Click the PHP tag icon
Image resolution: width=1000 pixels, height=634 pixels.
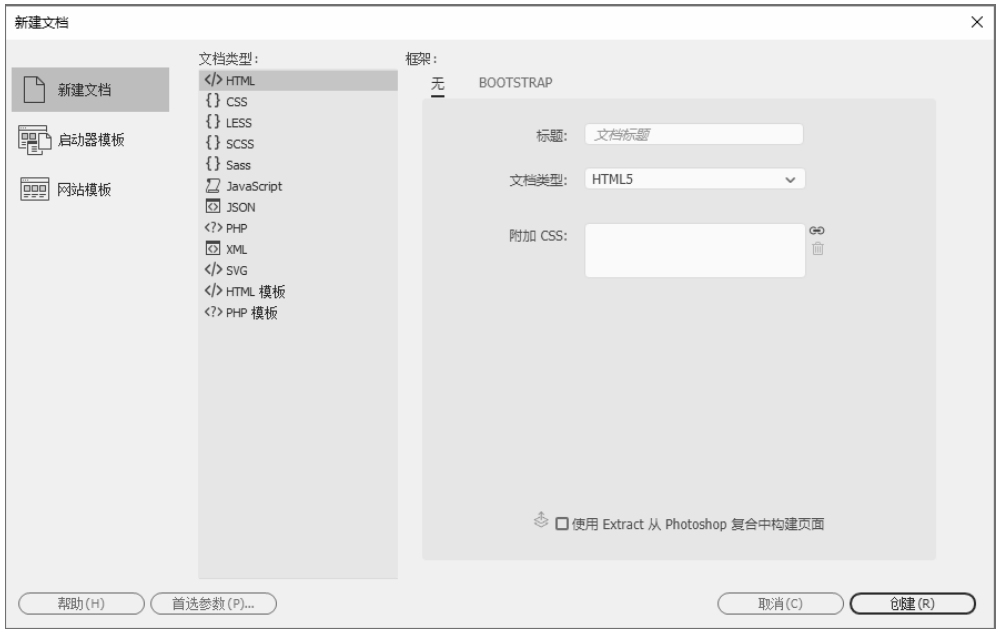tap(213, 228)
